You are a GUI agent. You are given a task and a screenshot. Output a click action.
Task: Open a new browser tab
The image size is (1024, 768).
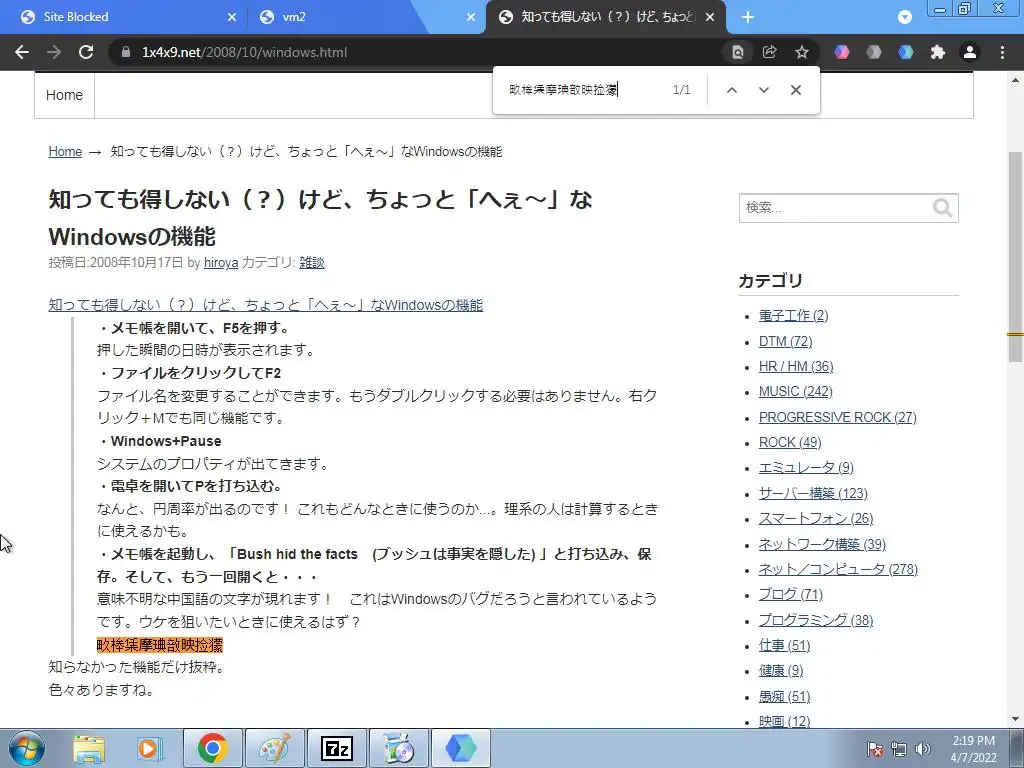(748, 17)
